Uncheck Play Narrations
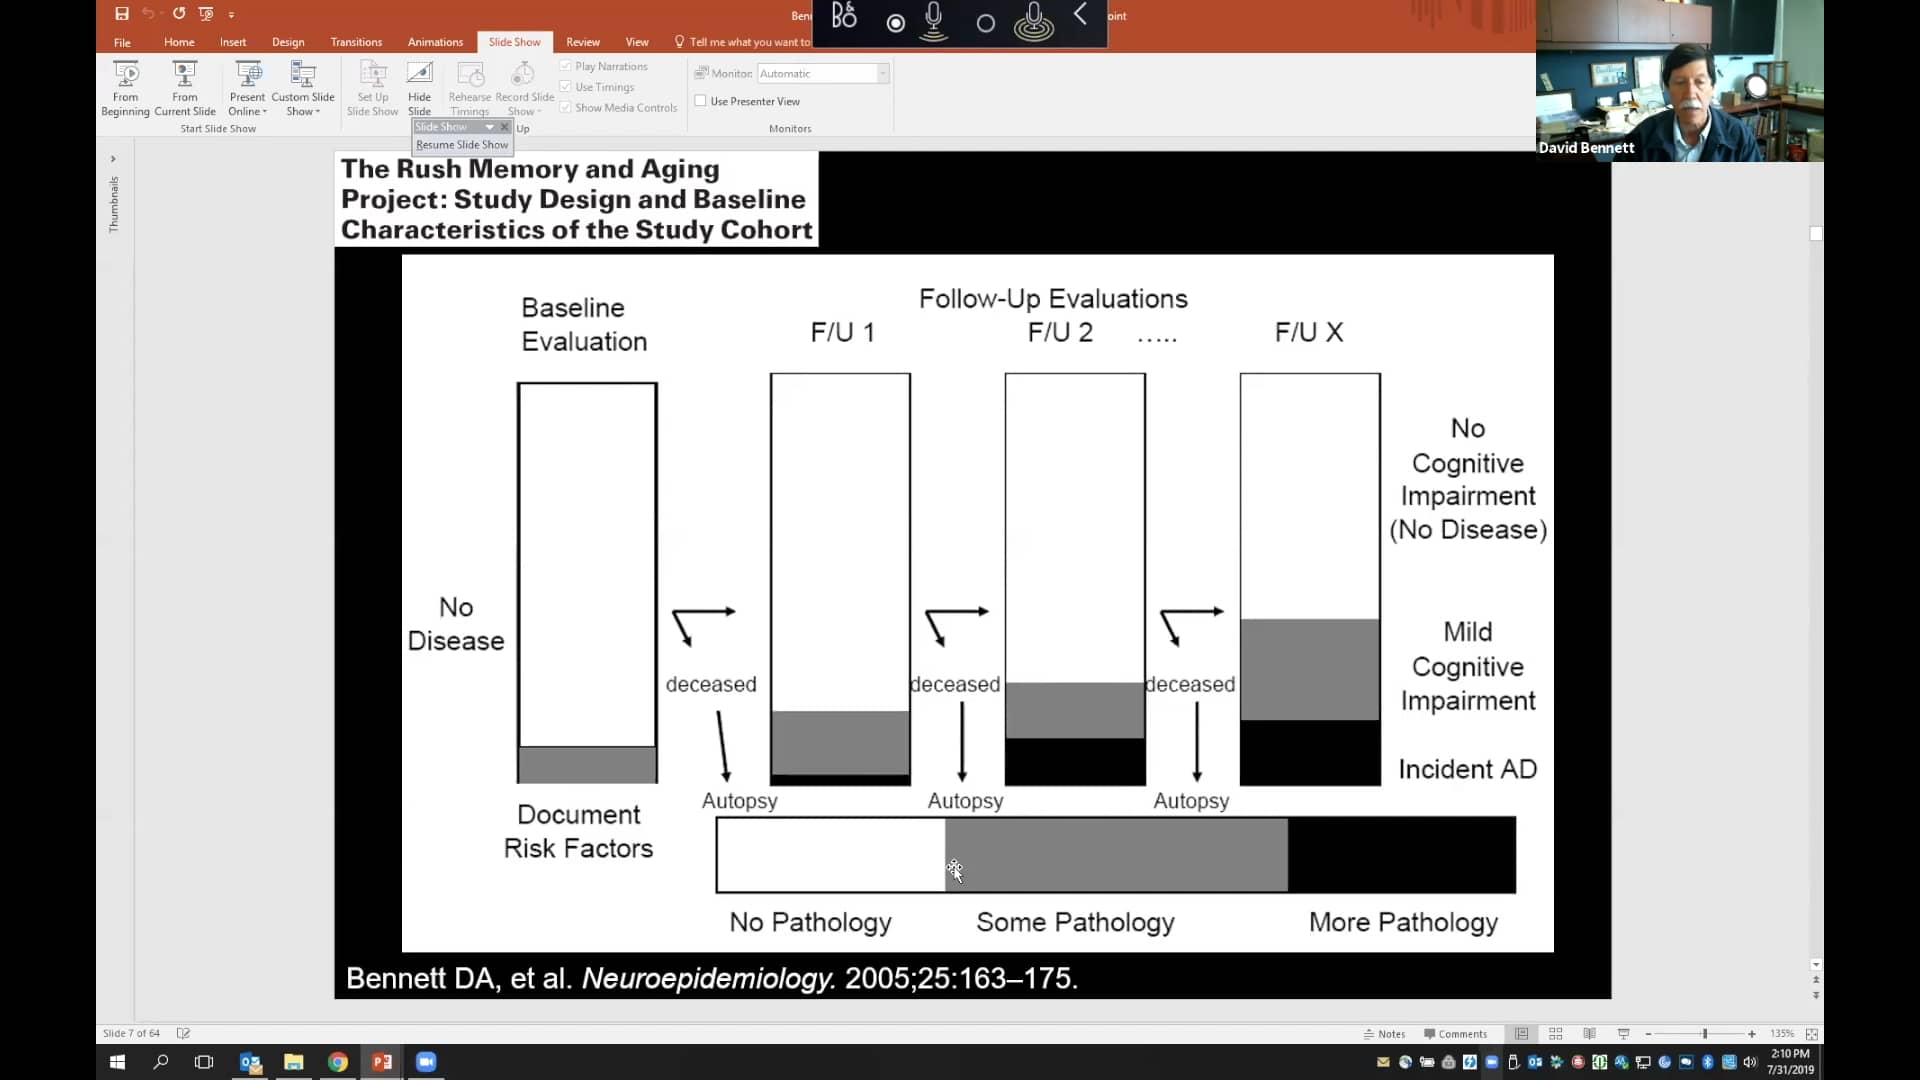The width and height of the screenshot is (1920, 1080). pyautogui.click(x=566, y=65)
